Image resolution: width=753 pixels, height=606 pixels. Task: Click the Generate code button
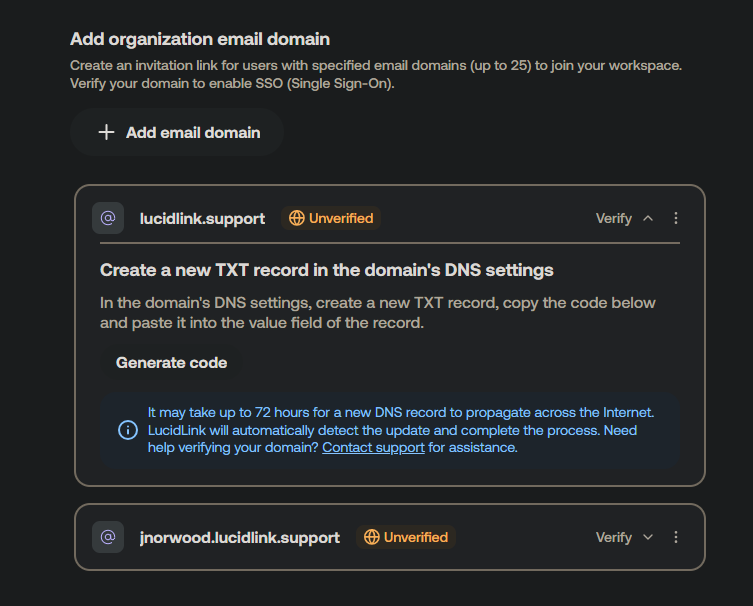[171, 363]
